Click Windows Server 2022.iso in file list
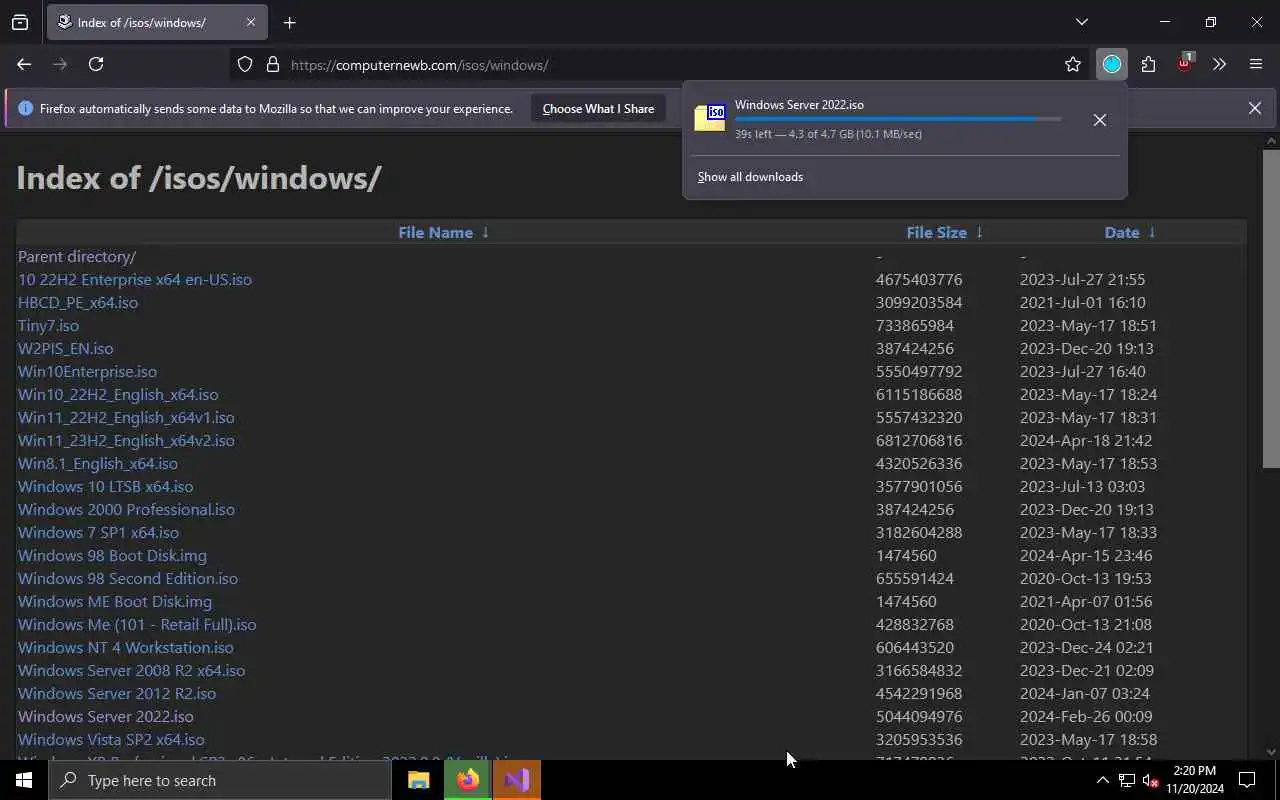This screenshot has width=1280, height=800. click(x=106, y=717)
